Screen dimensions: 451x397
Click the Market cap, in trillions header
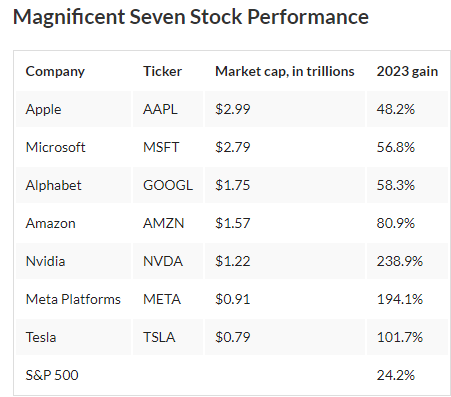(285, 71)
